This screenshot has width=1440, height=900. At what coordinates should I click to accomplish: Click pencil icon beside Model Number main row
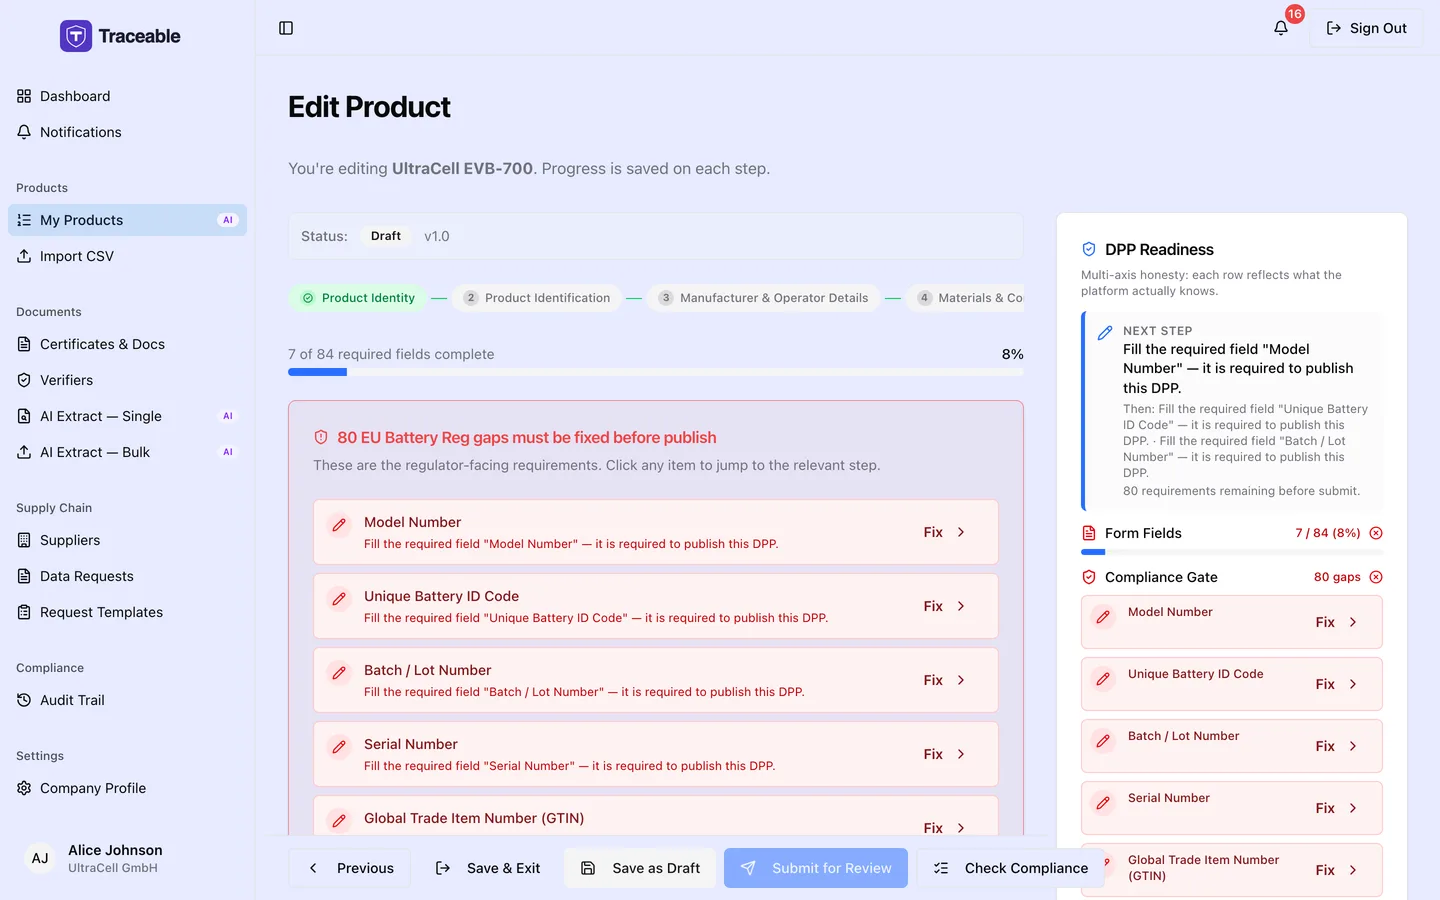pos(339,525)
